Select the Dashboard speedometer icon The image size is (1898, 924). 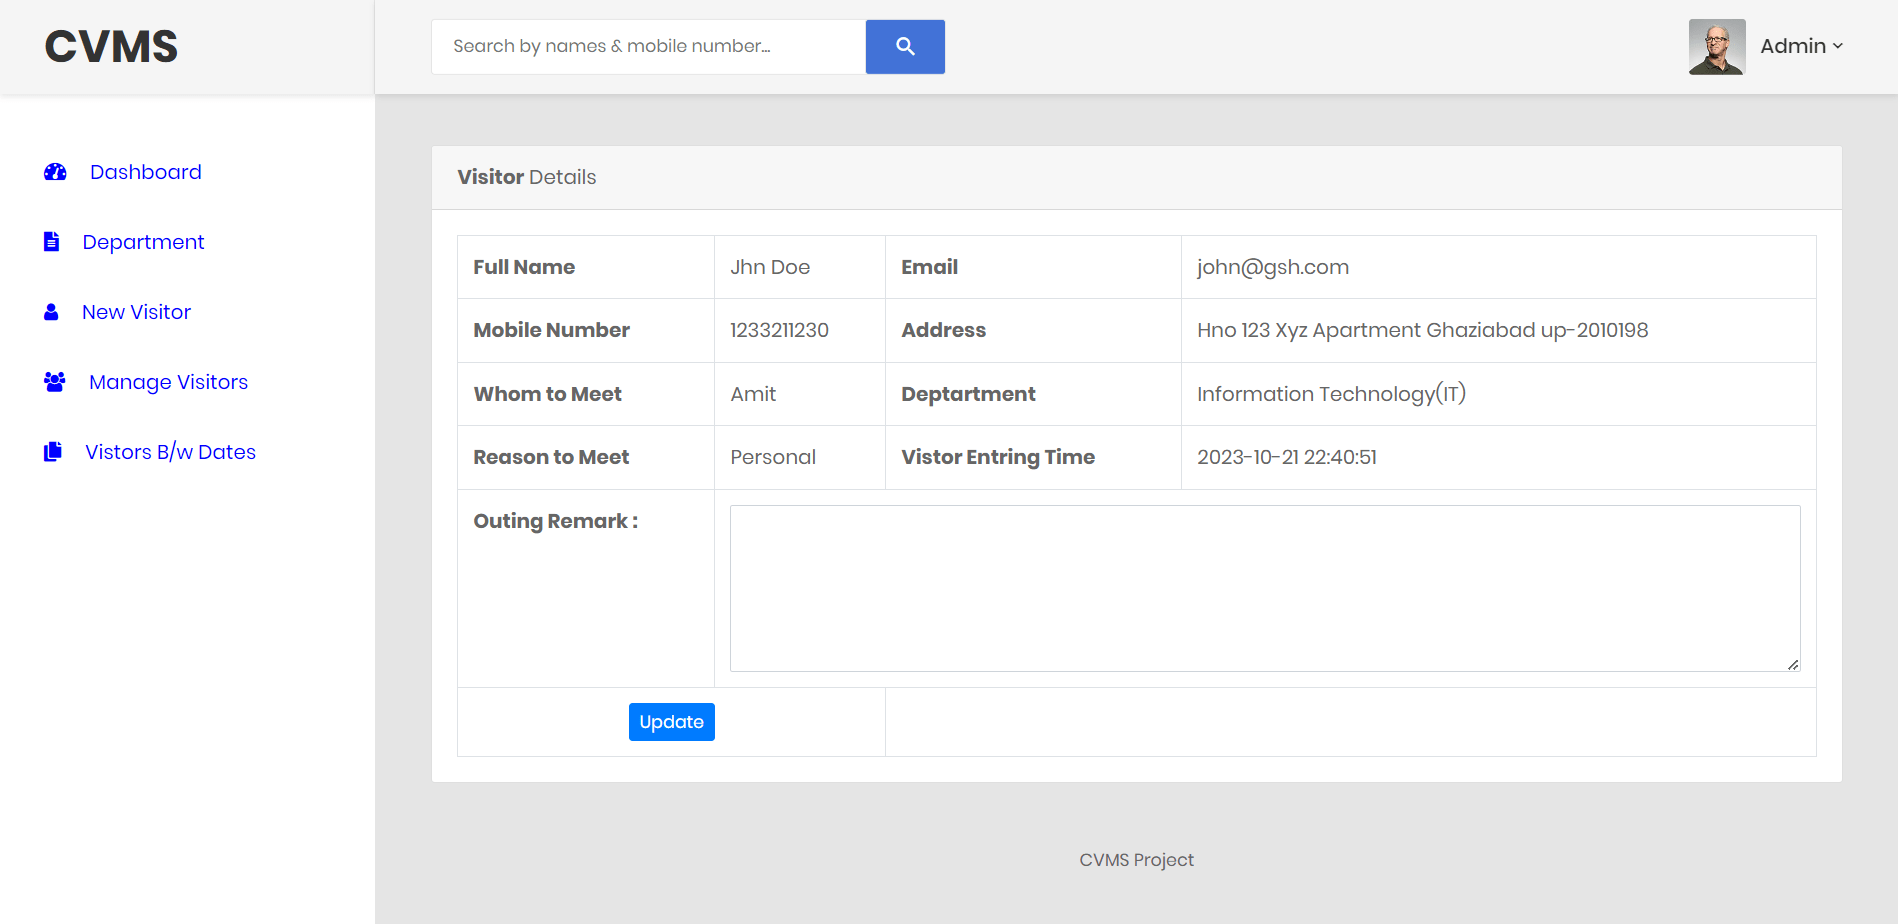(53, 171)
